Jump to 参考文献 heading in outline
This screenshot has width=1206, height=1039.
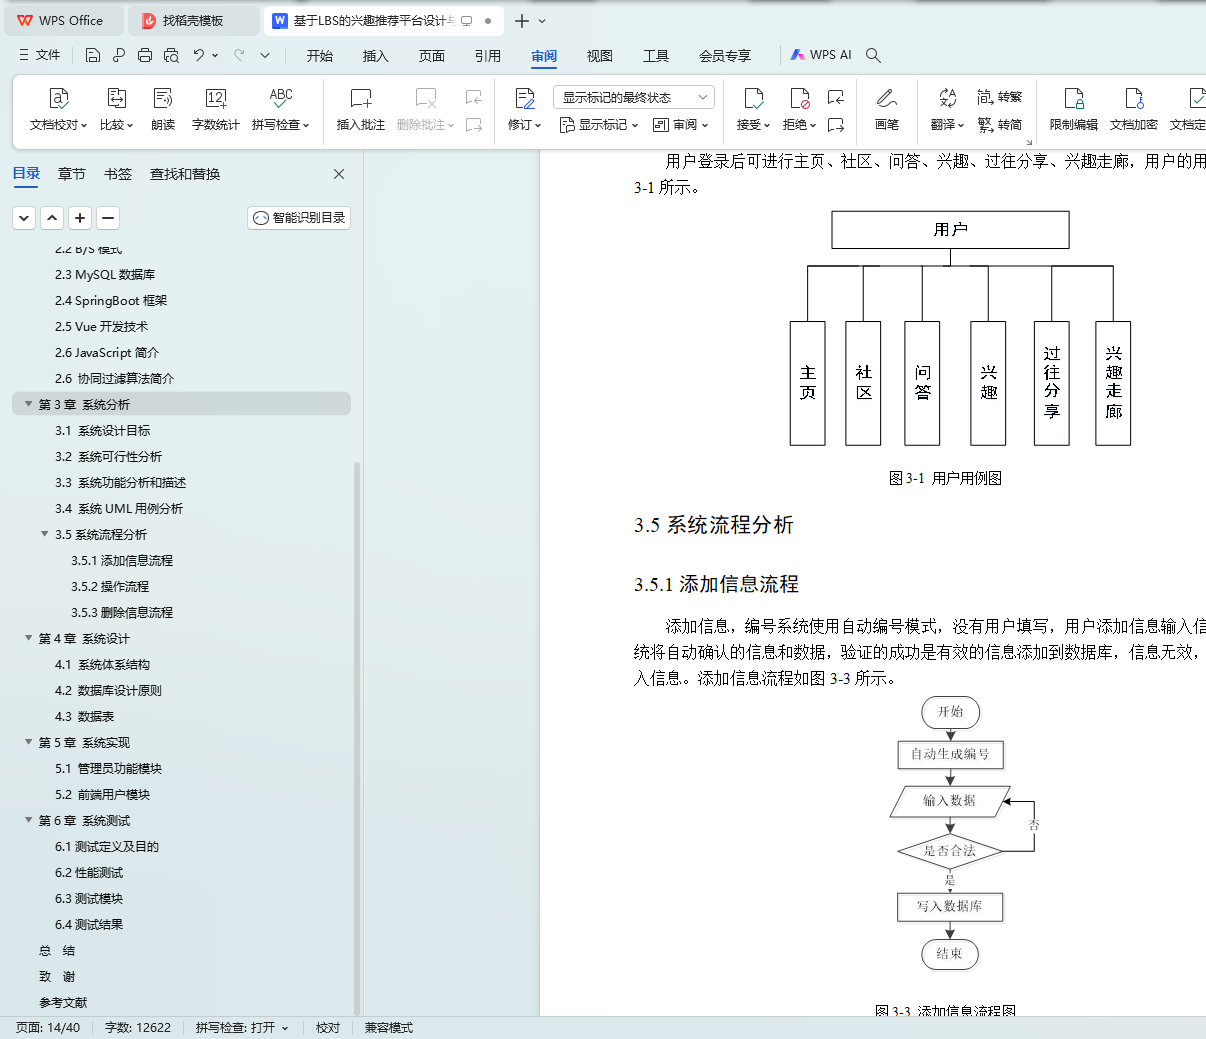pyautogui.click(x=63, y=1002)
